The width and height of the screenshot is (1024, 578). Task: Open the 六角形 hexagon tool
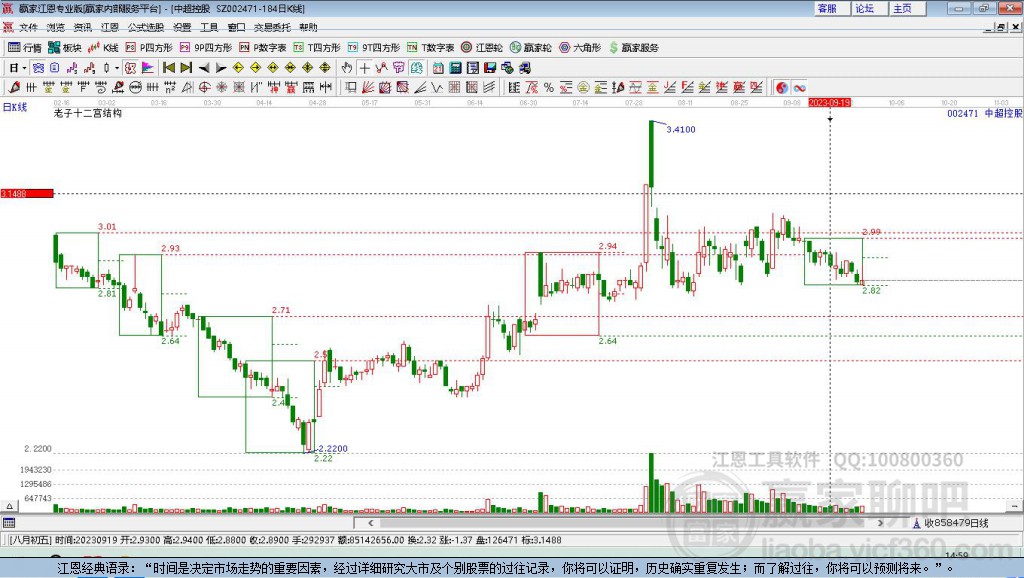(x=578, y=47)
